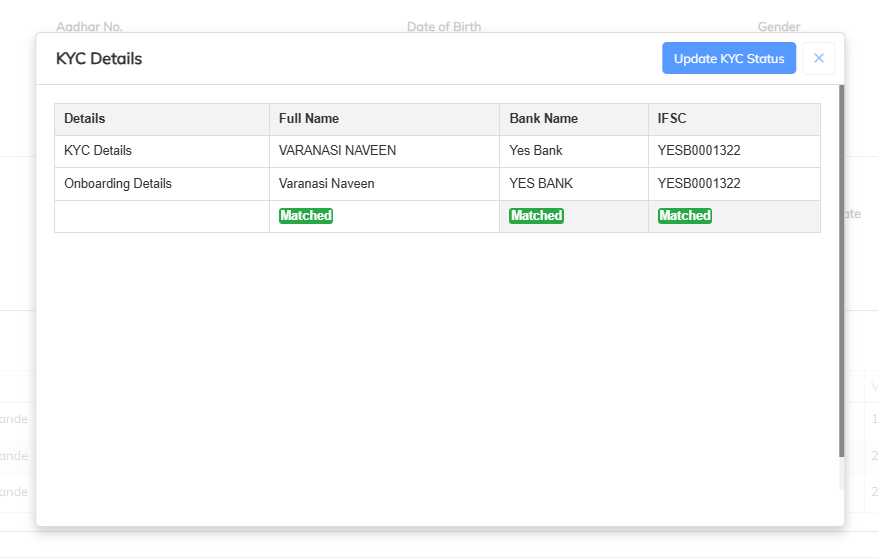Click the Details column header
This screenshot has height=559, width=878.
click(x=85, y=118)
